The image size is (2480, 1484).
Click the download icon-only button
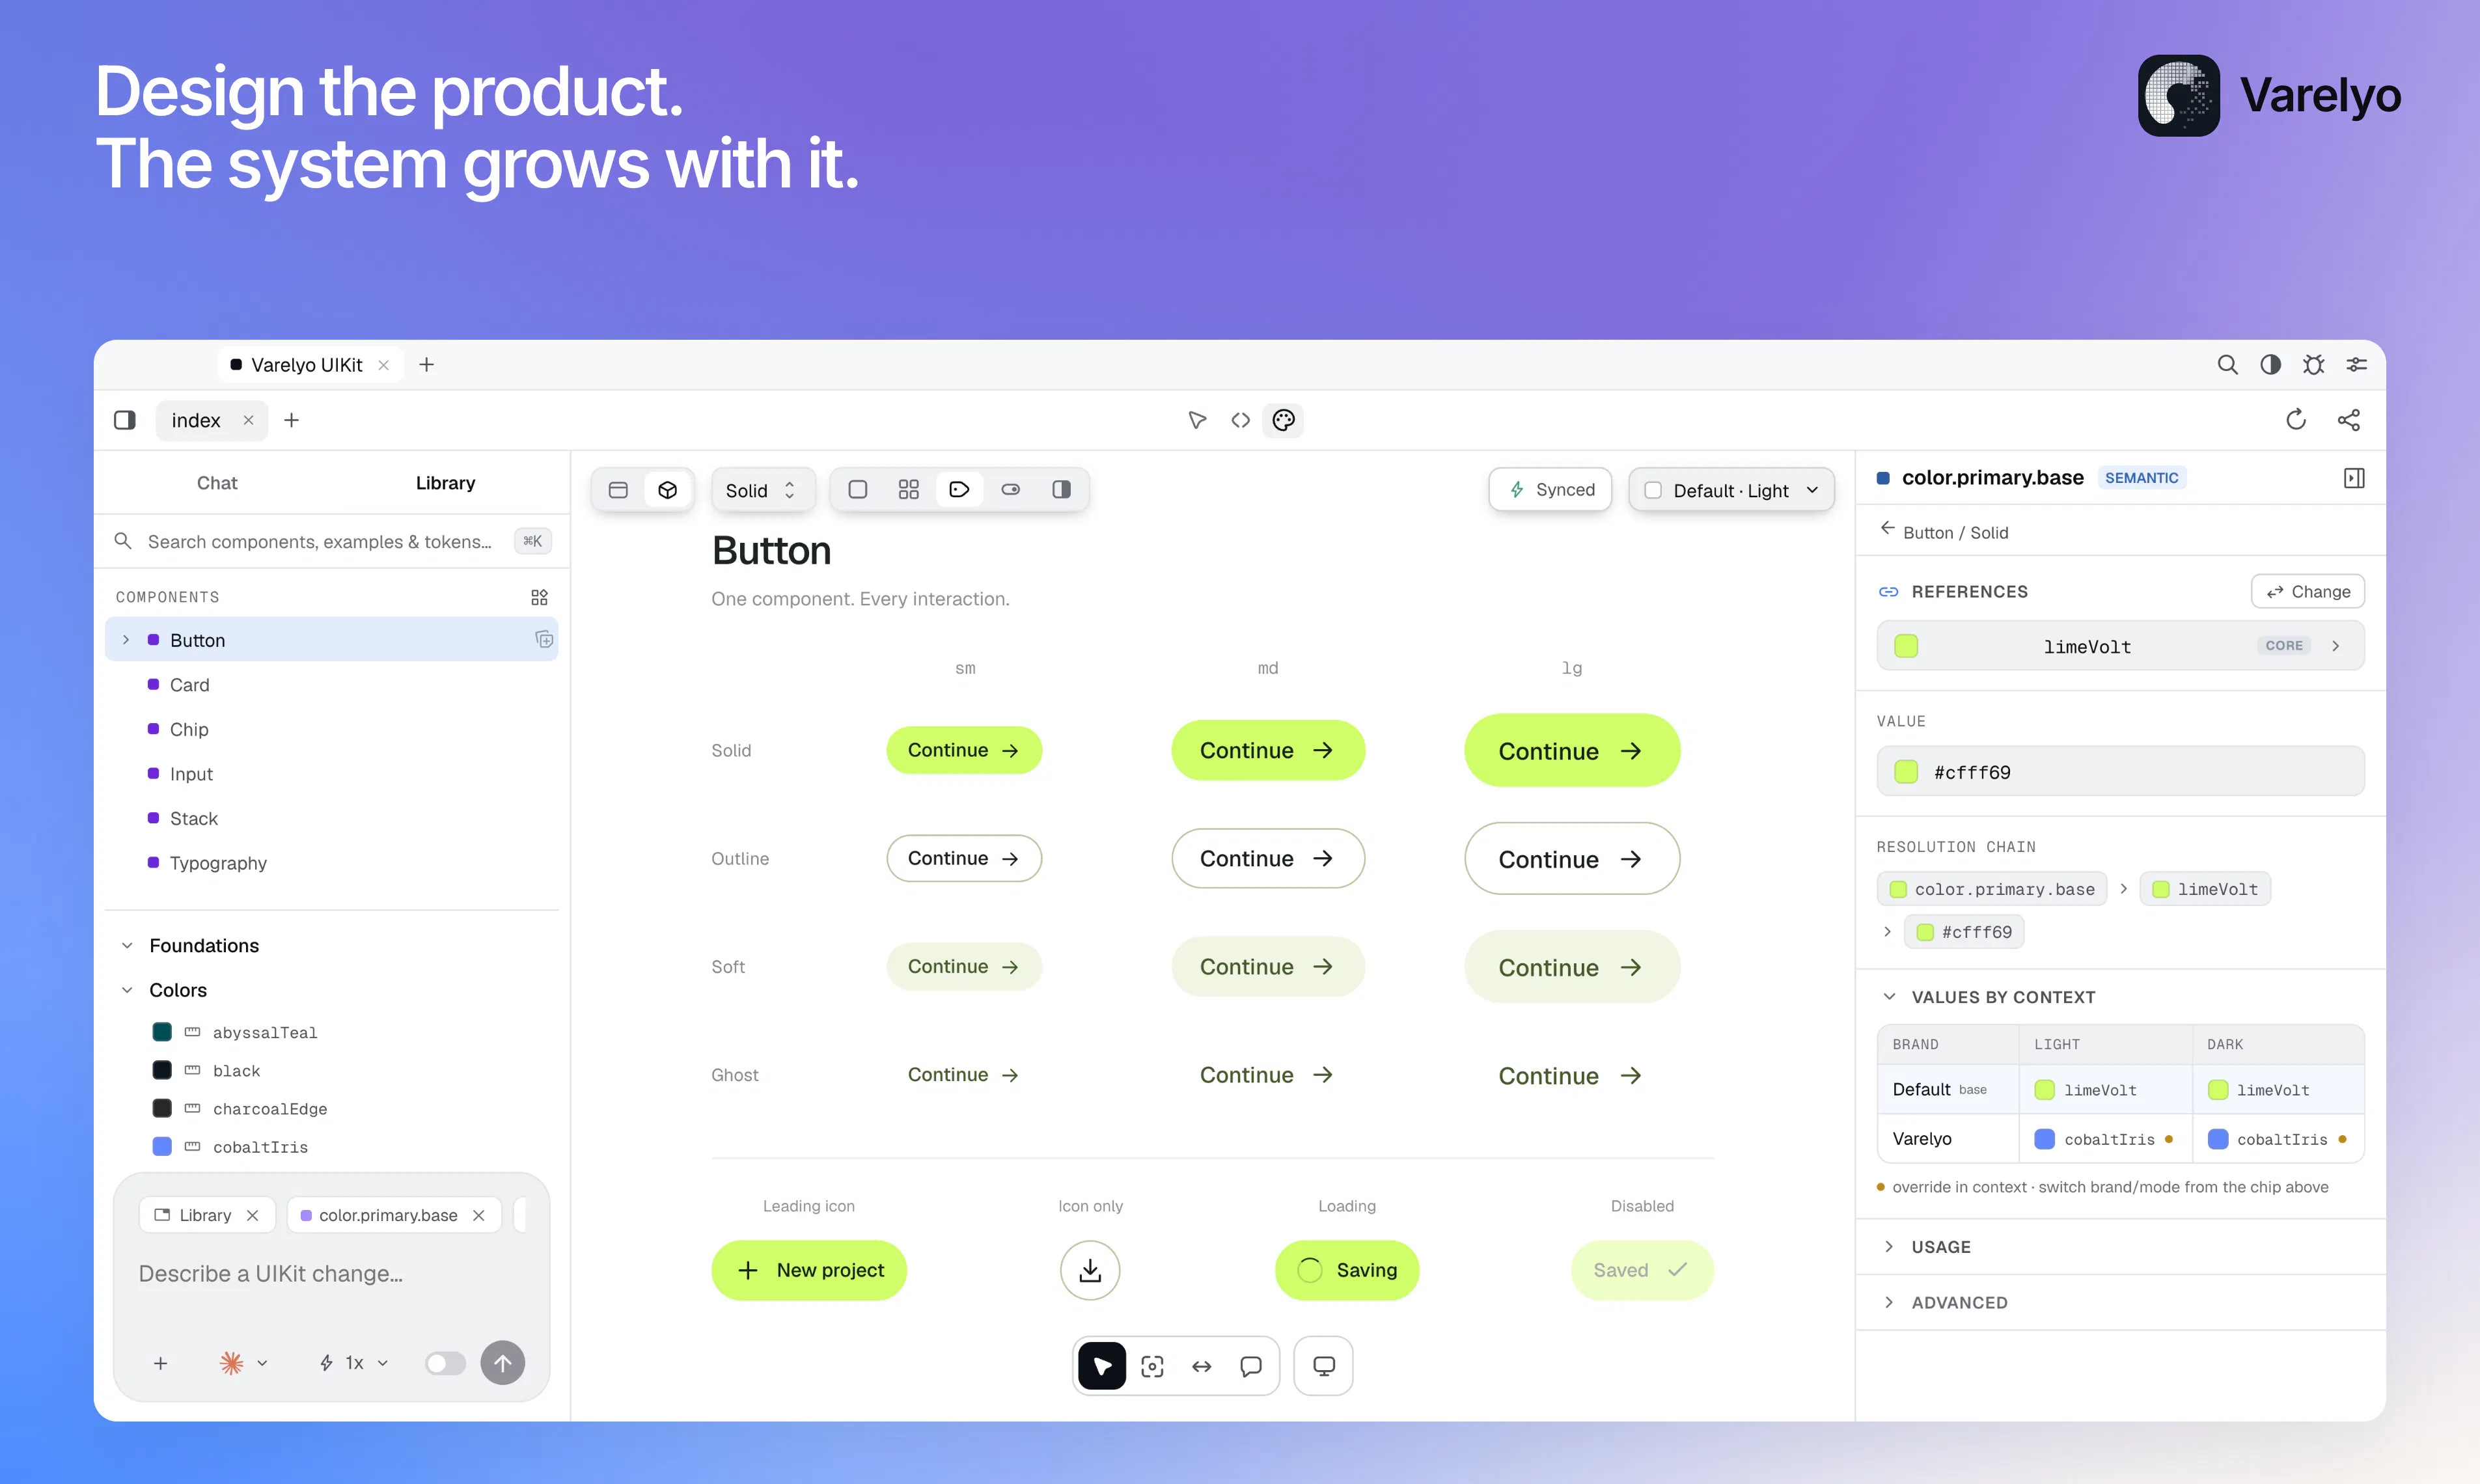click(1090, 1270)
